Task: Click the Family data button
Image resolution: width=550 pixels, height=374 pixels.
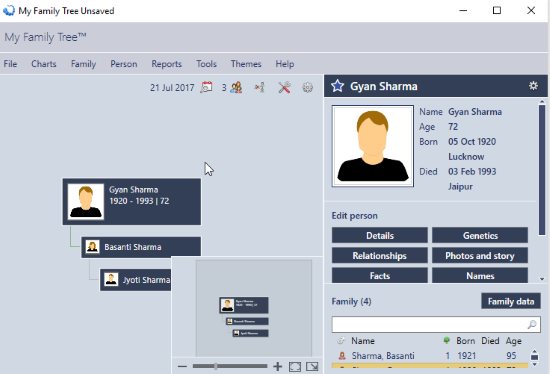Action: [511, 301]
